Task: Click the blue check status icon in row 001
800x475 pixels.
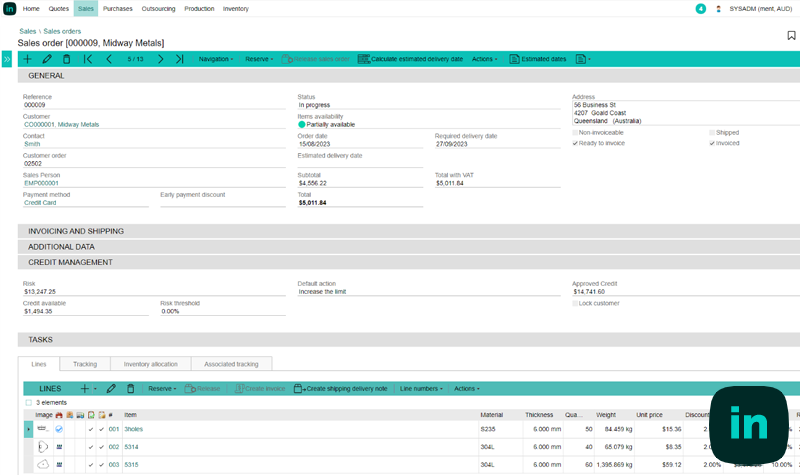Action: tap(59, 429)
